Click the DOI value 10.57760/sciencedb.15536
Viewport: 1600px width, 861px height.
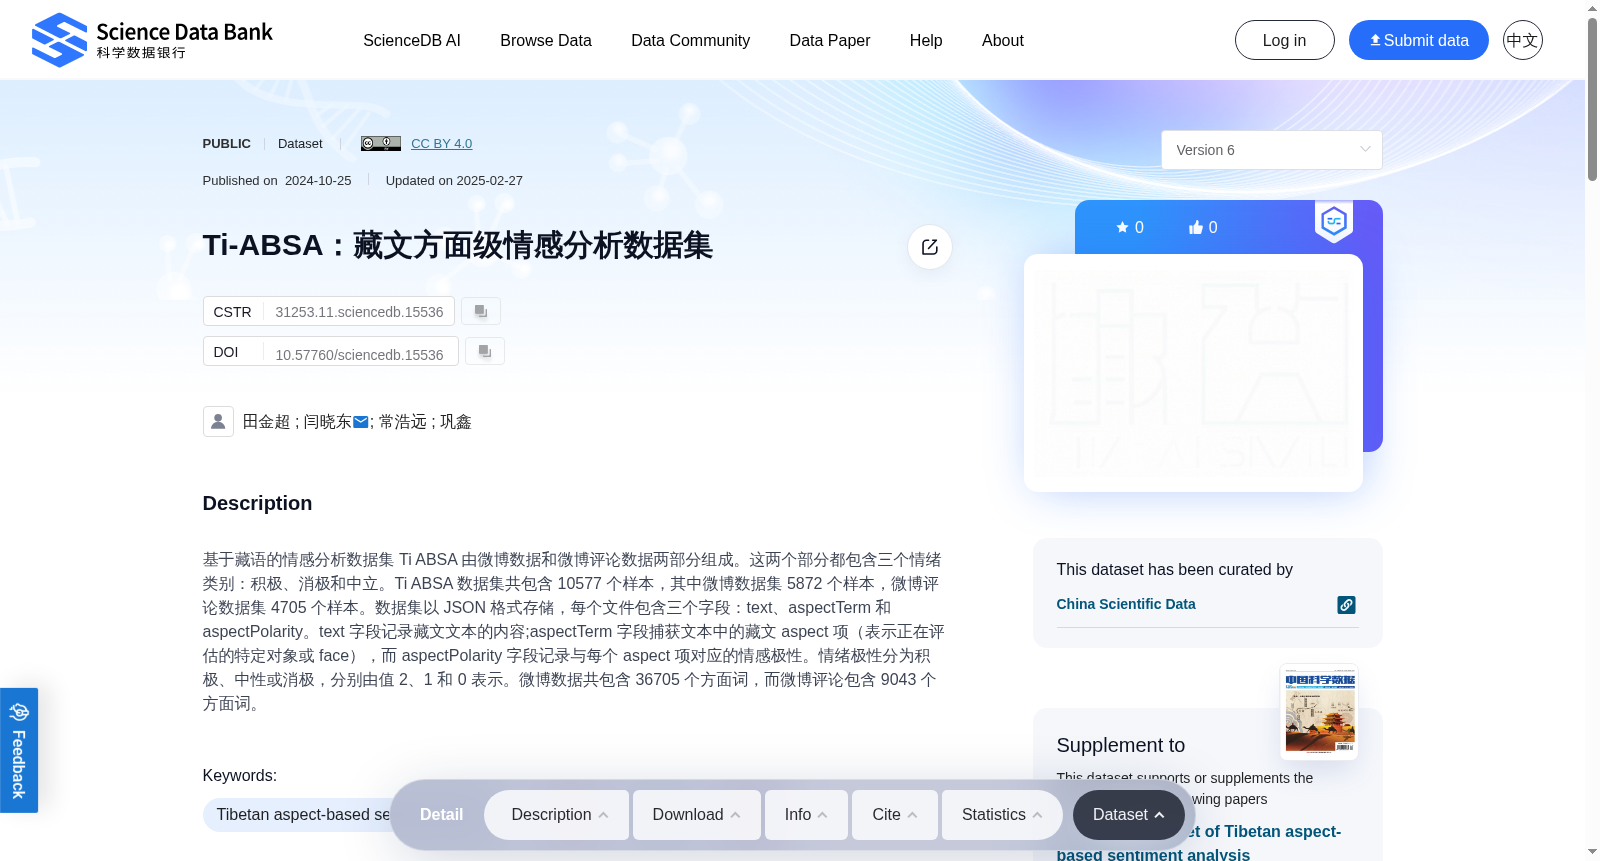[x=359, y=355]
